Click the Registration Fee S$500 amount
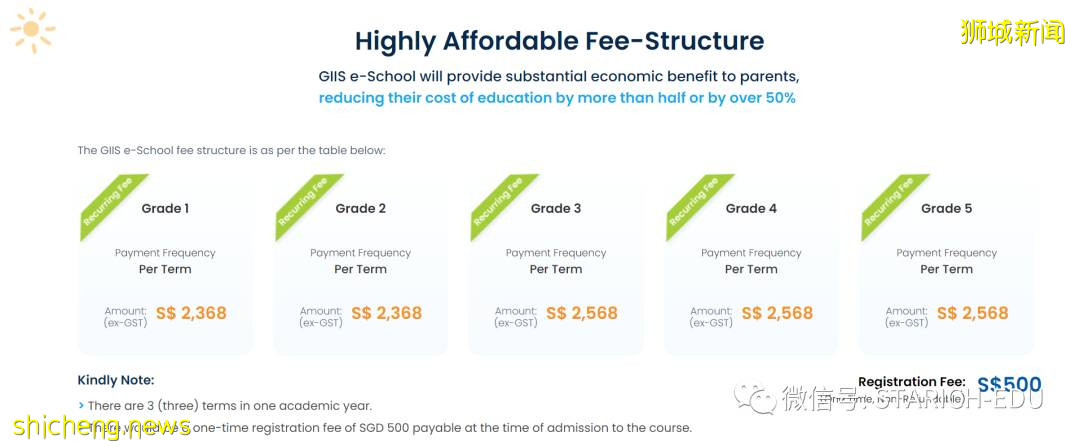 click(x=1008, y=385)
